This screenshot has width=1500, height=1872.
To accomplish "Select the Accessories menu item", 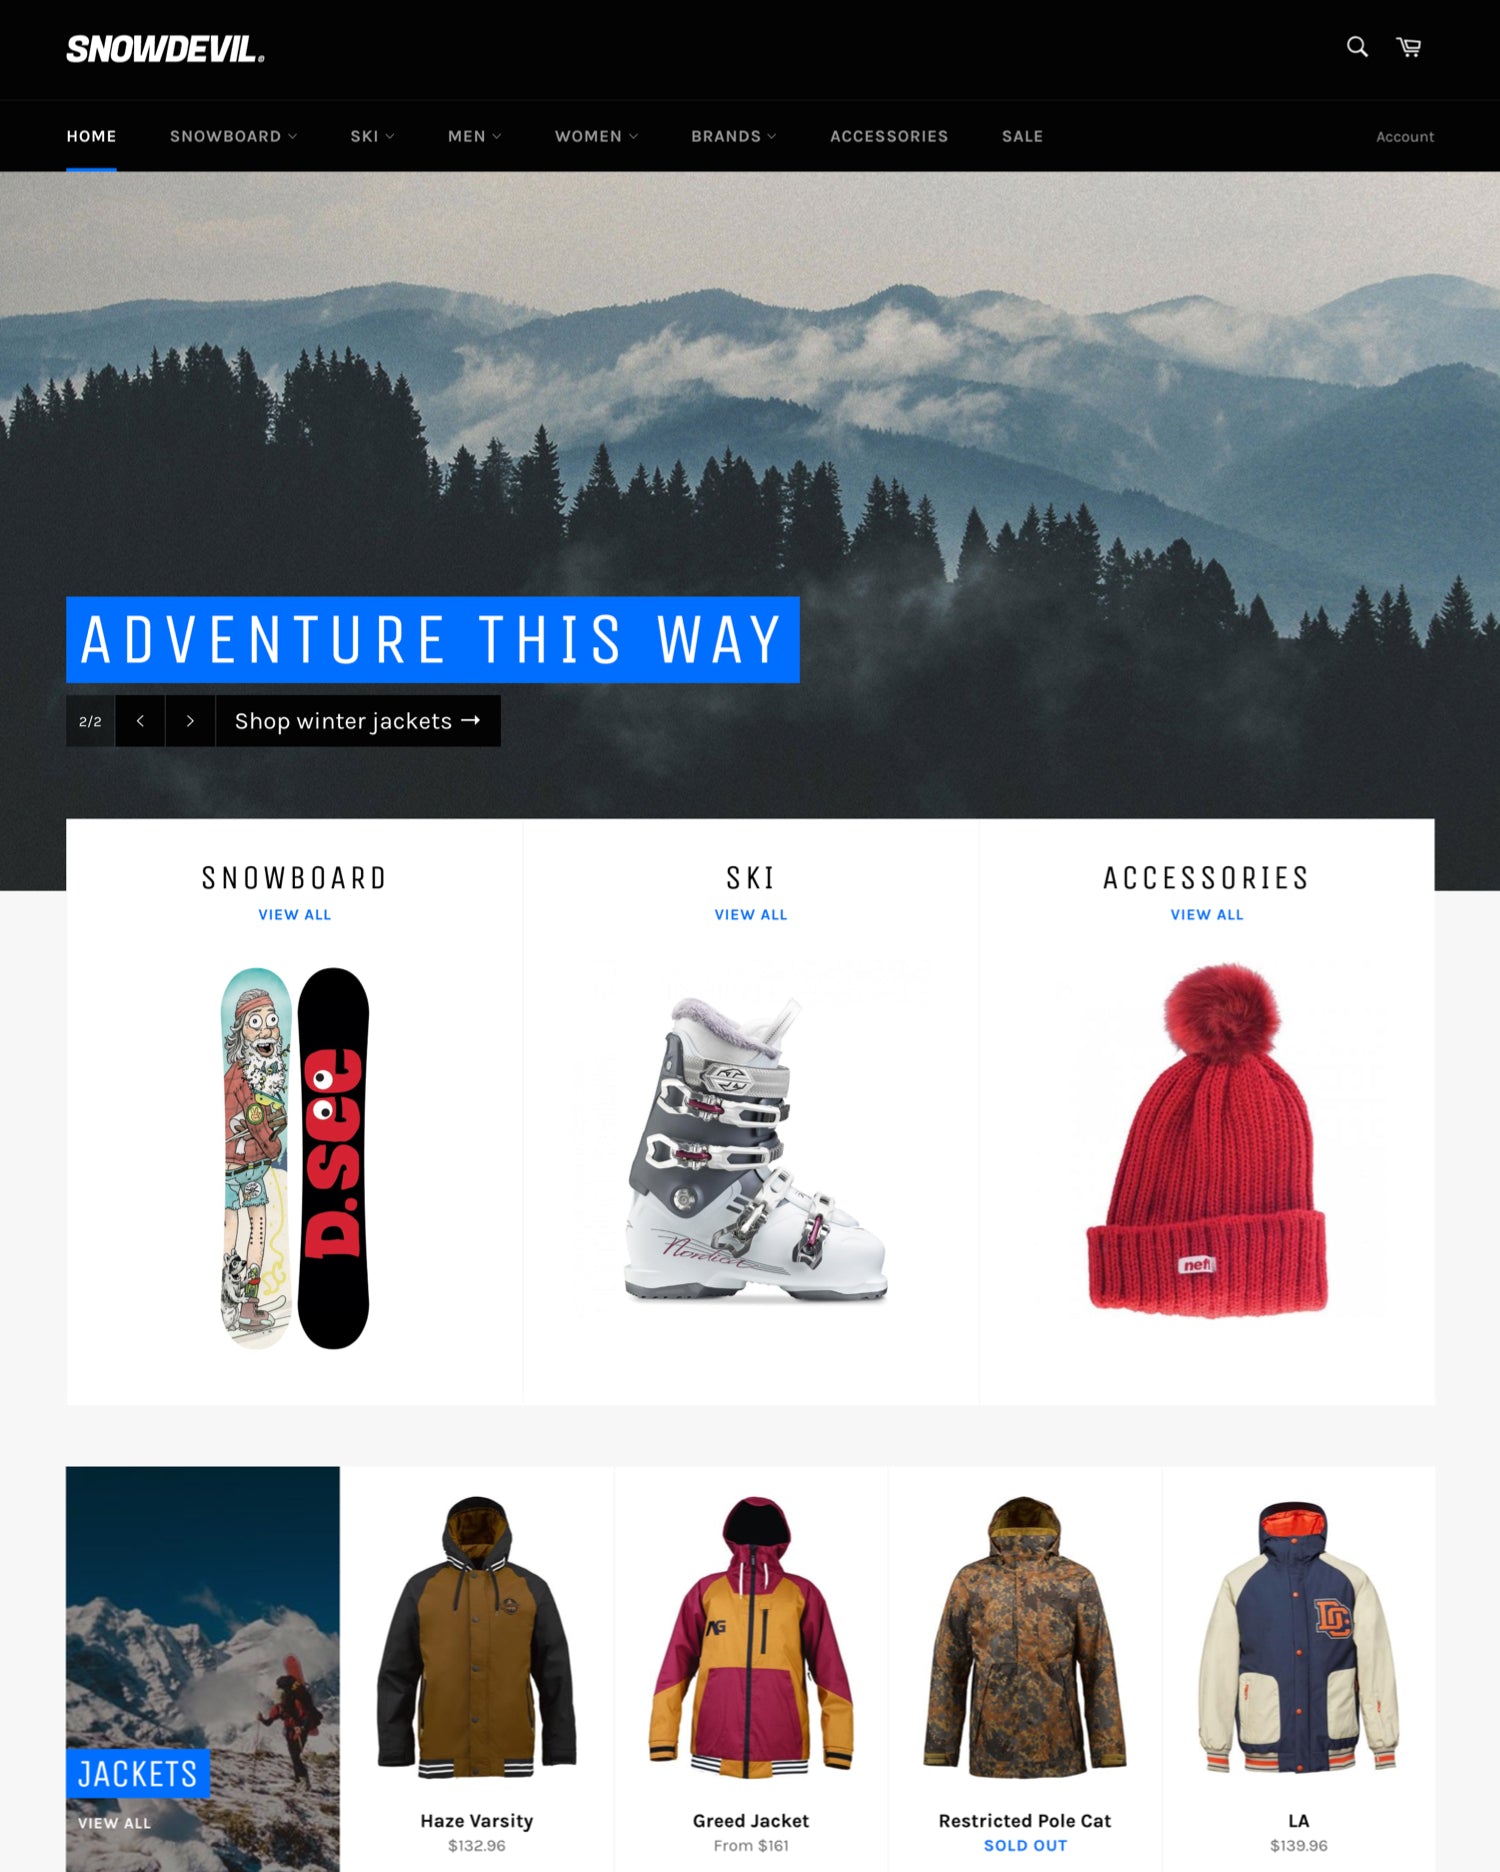I will click(889, 136).
